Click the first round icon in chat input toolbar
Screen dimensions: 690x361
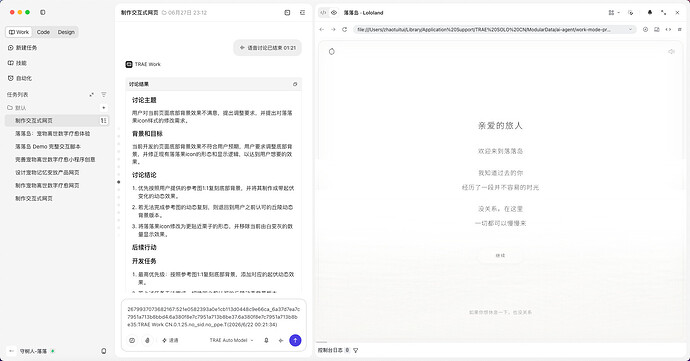click(132, 340)
